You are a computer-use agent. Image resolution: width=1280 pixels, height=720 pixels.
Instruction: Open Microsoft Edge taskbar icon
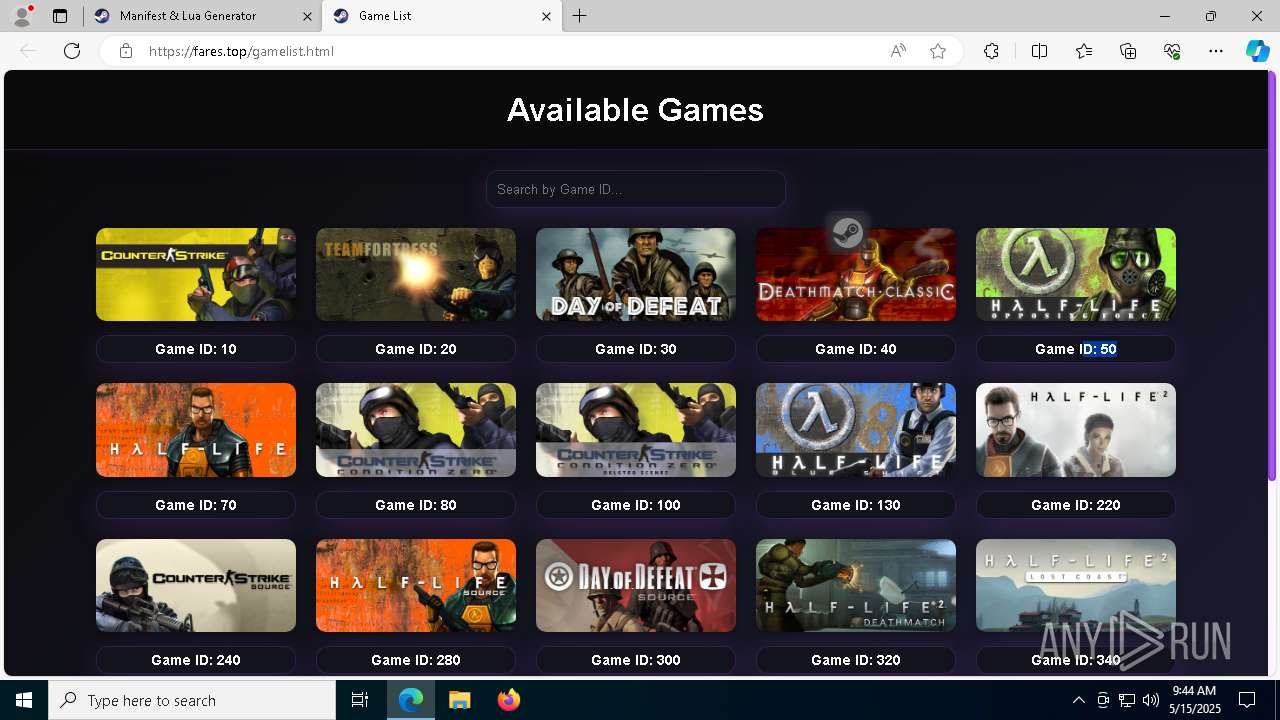(x=411, y=700)
